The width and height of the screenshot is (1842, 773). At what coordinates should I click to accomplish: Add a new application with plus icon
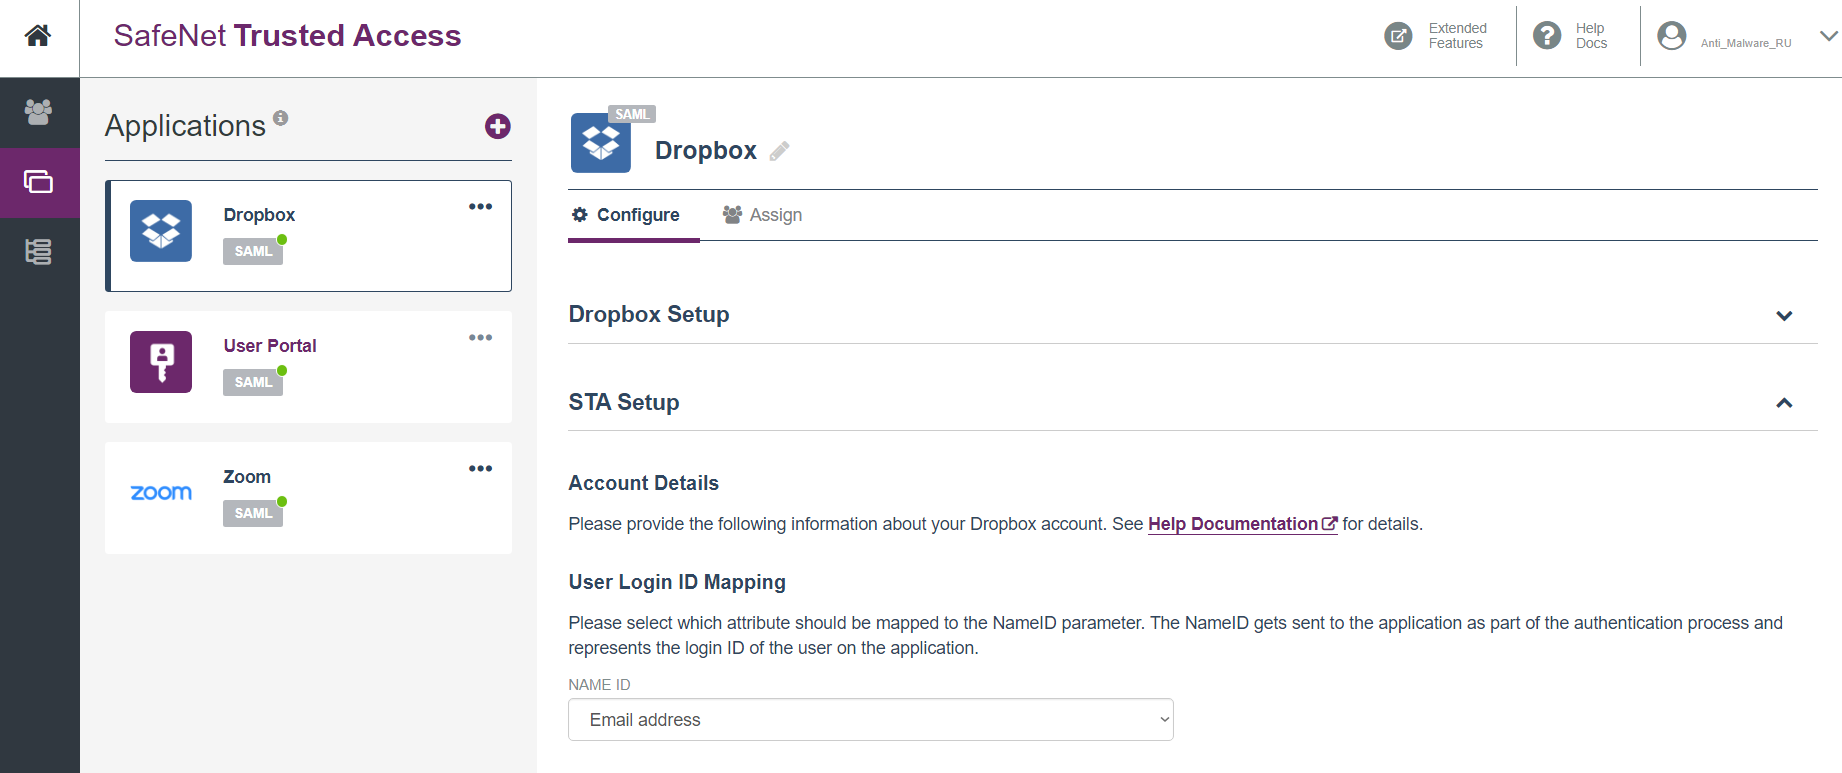pos(498,126)
